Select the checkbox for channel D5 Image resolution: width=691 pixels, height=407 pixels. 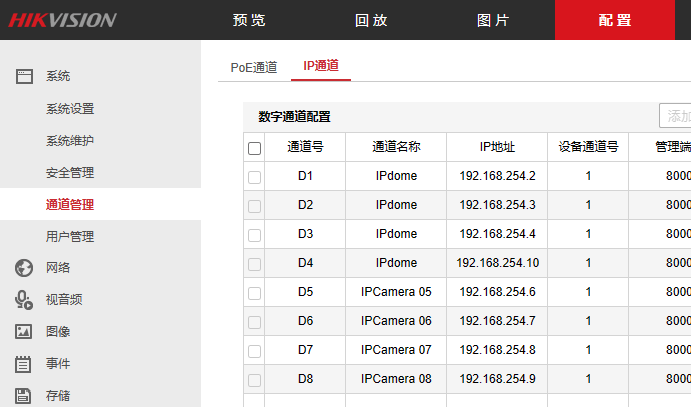(x=254, y=293)
